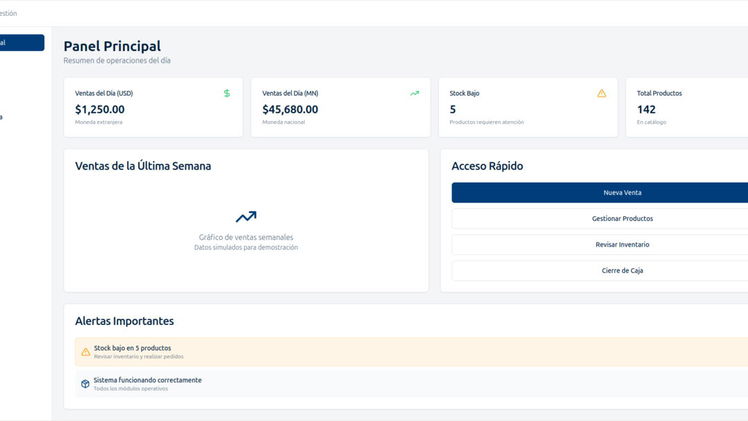The width and height of the screenshot is (748, 421).
Task: Click the Stock Bajo warning triangle icon
Action: pos(602,93)
